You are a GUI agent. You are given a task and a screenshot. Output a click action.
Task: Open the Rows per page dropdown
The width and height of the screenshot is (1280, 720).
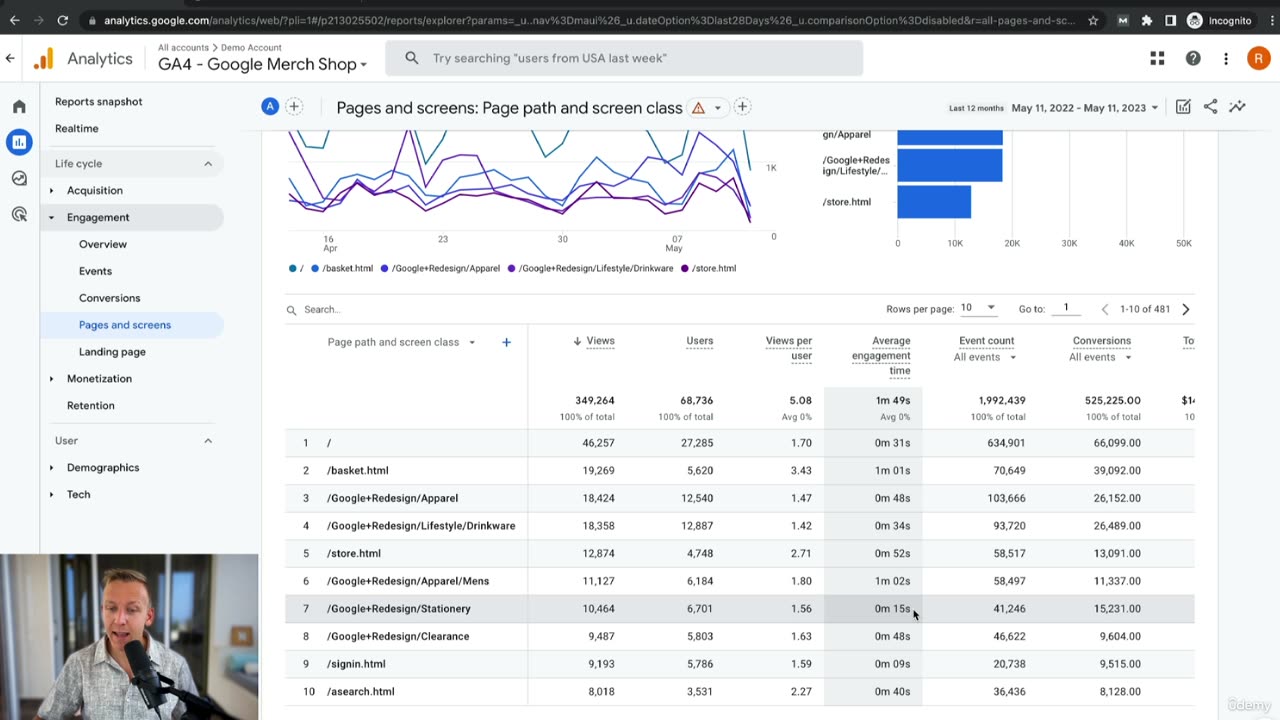pyautogui.click(x=978, y=308)
